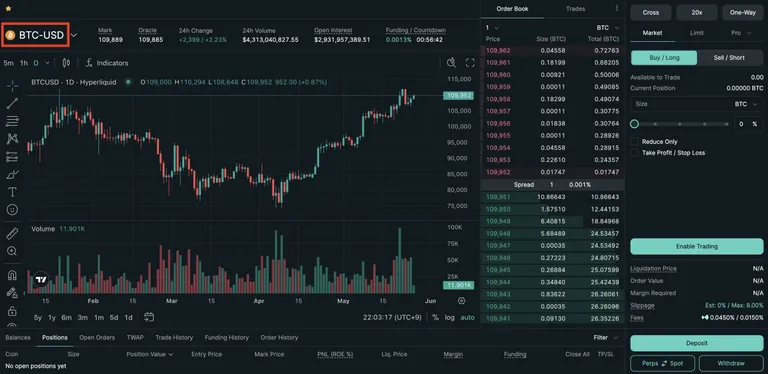
Task: Click the Enable Trading button
Action: [696, 246]
